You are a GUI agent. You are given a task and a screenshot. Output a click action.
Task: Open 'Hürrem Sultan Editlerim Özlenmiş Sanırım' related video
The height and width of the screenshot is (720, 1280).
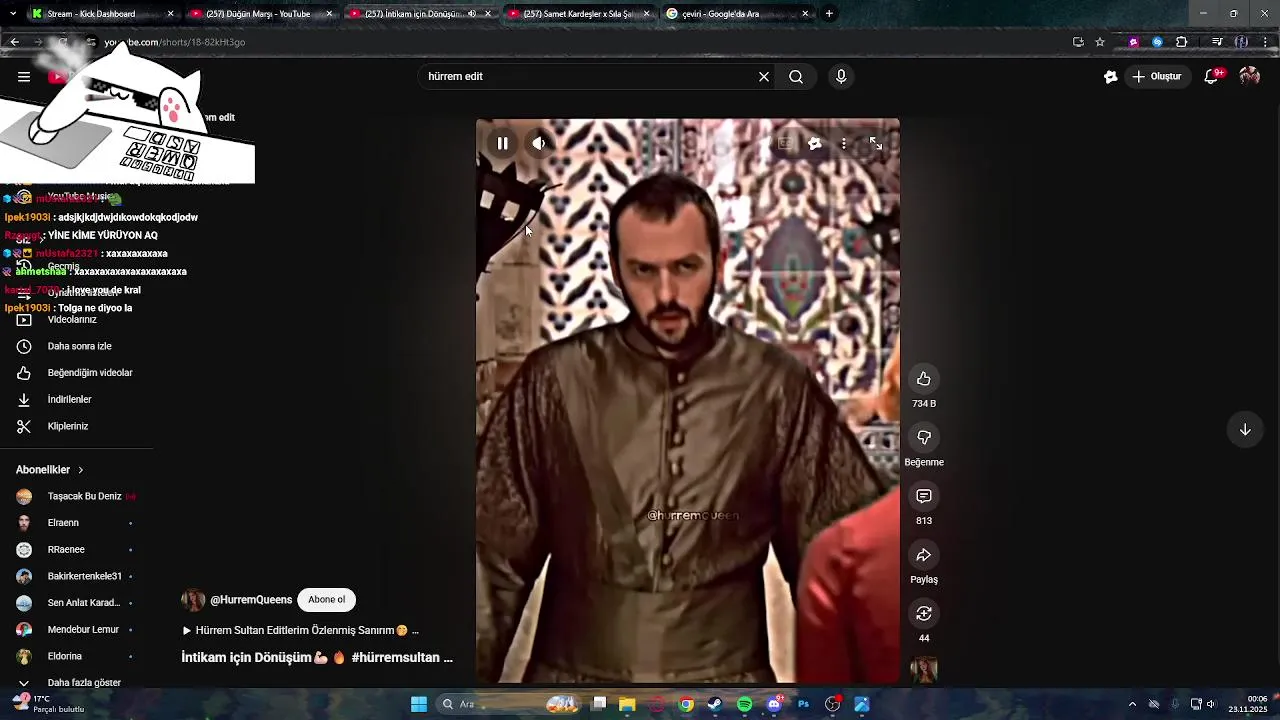(x=301, y=631)
